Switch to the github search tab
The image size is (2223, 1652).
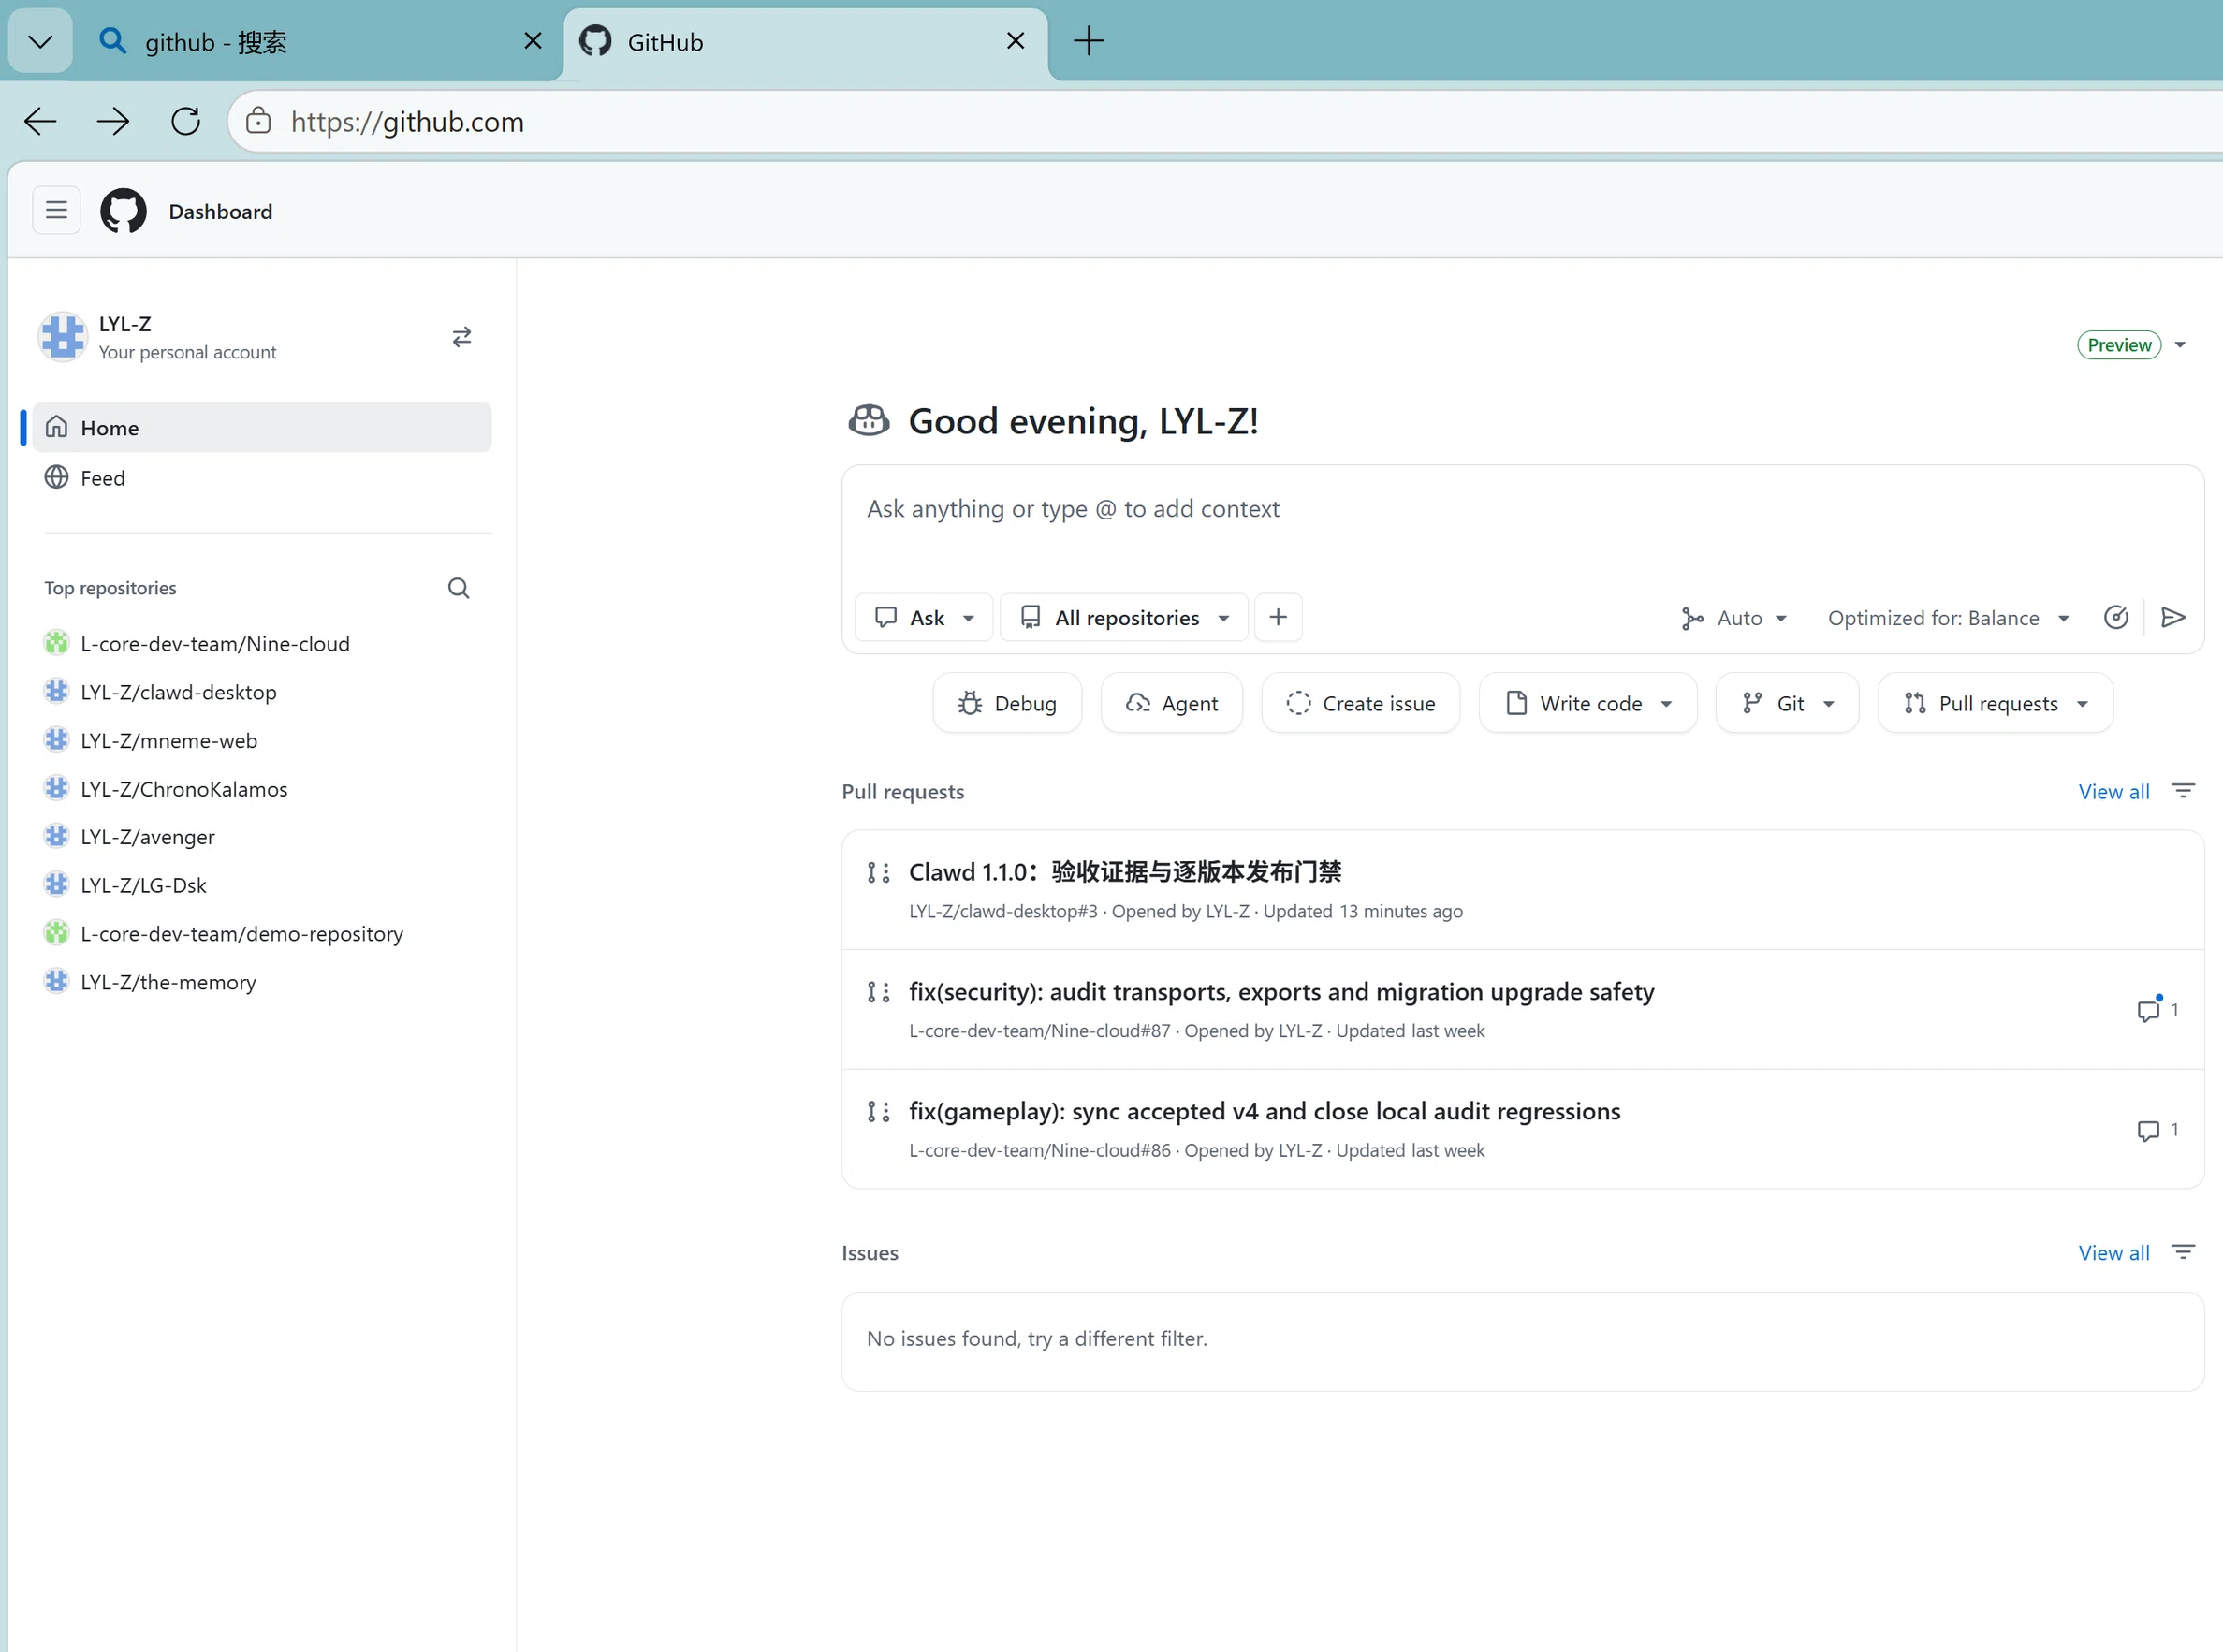pyautogui.click(x=320, y=41)
